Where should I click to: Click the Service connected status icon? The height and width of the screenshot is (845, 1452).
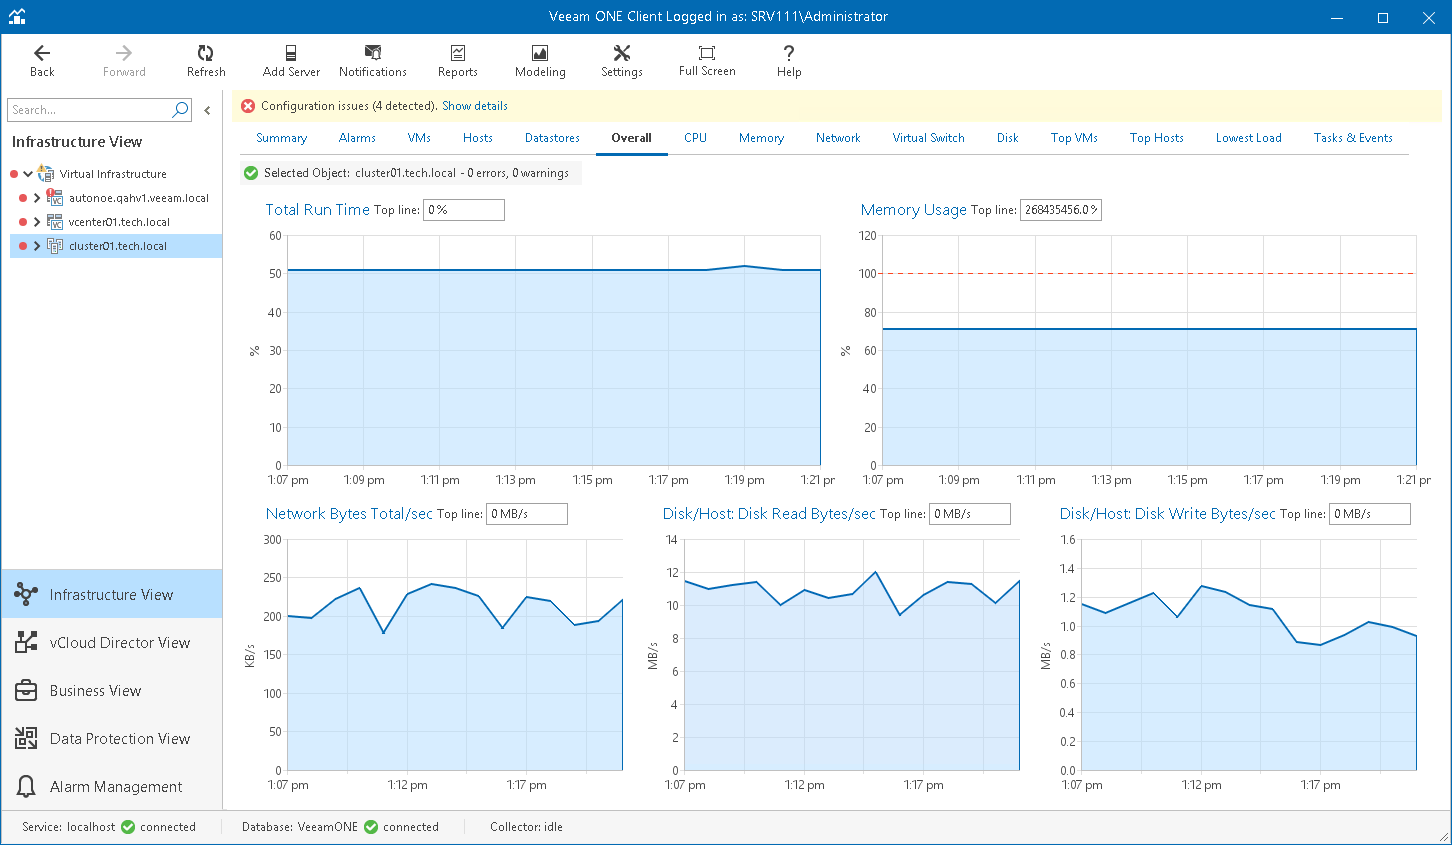(128, 827)
